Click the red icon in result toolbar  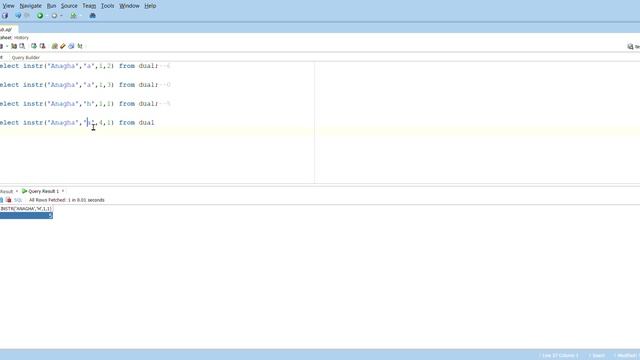point(9,200)
